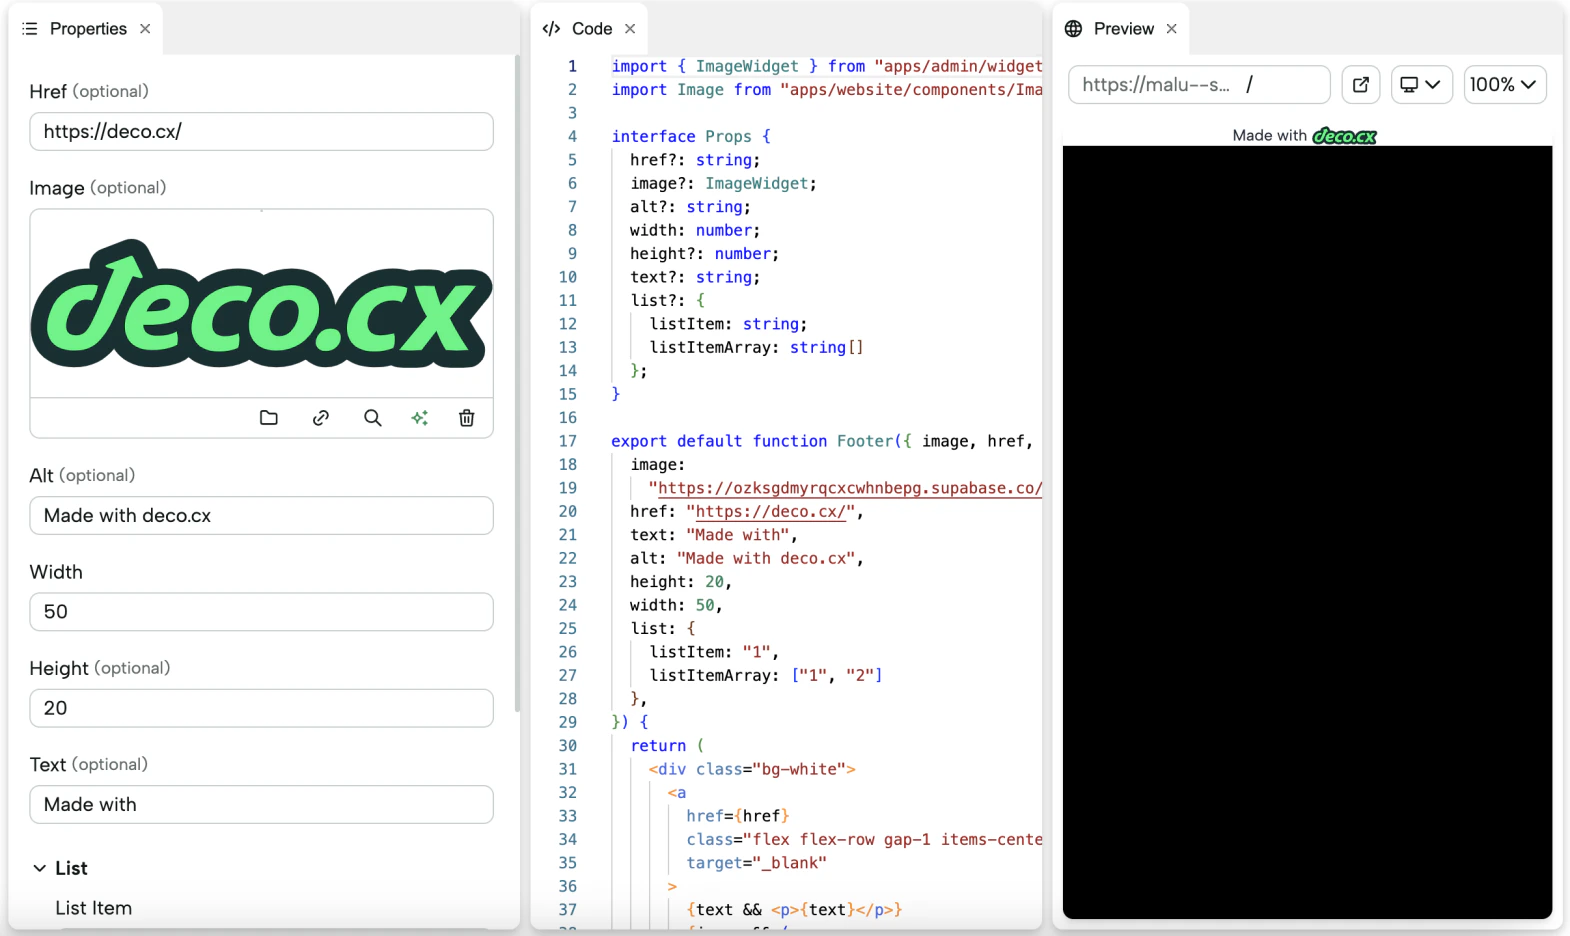The image size is (1570, 936).
Task: Click the link icon under image
Action: [x=321, y=418]
